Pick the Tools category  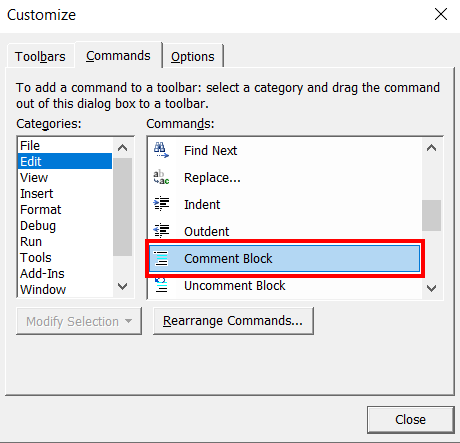coord(65,257)
